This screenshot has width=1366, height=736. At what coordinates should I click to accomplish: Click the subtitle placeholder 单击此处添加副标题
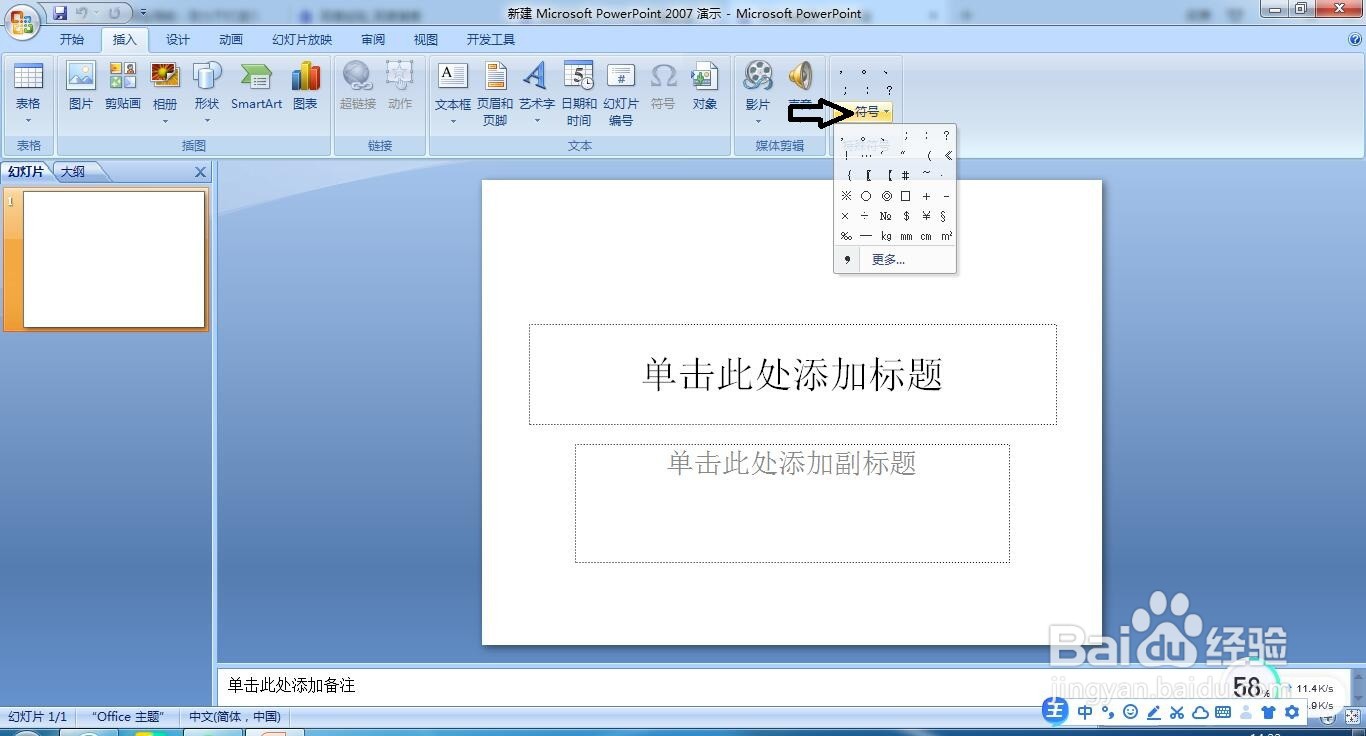[792, 503]
